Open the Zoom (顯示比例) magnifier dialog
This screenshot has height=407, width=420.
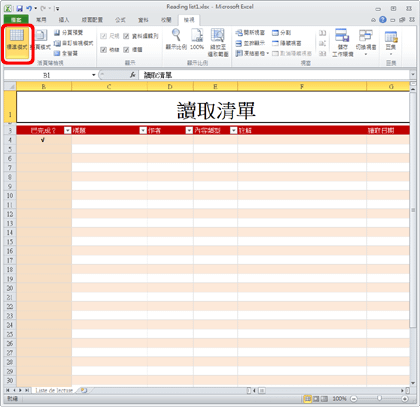pos(177,39)
